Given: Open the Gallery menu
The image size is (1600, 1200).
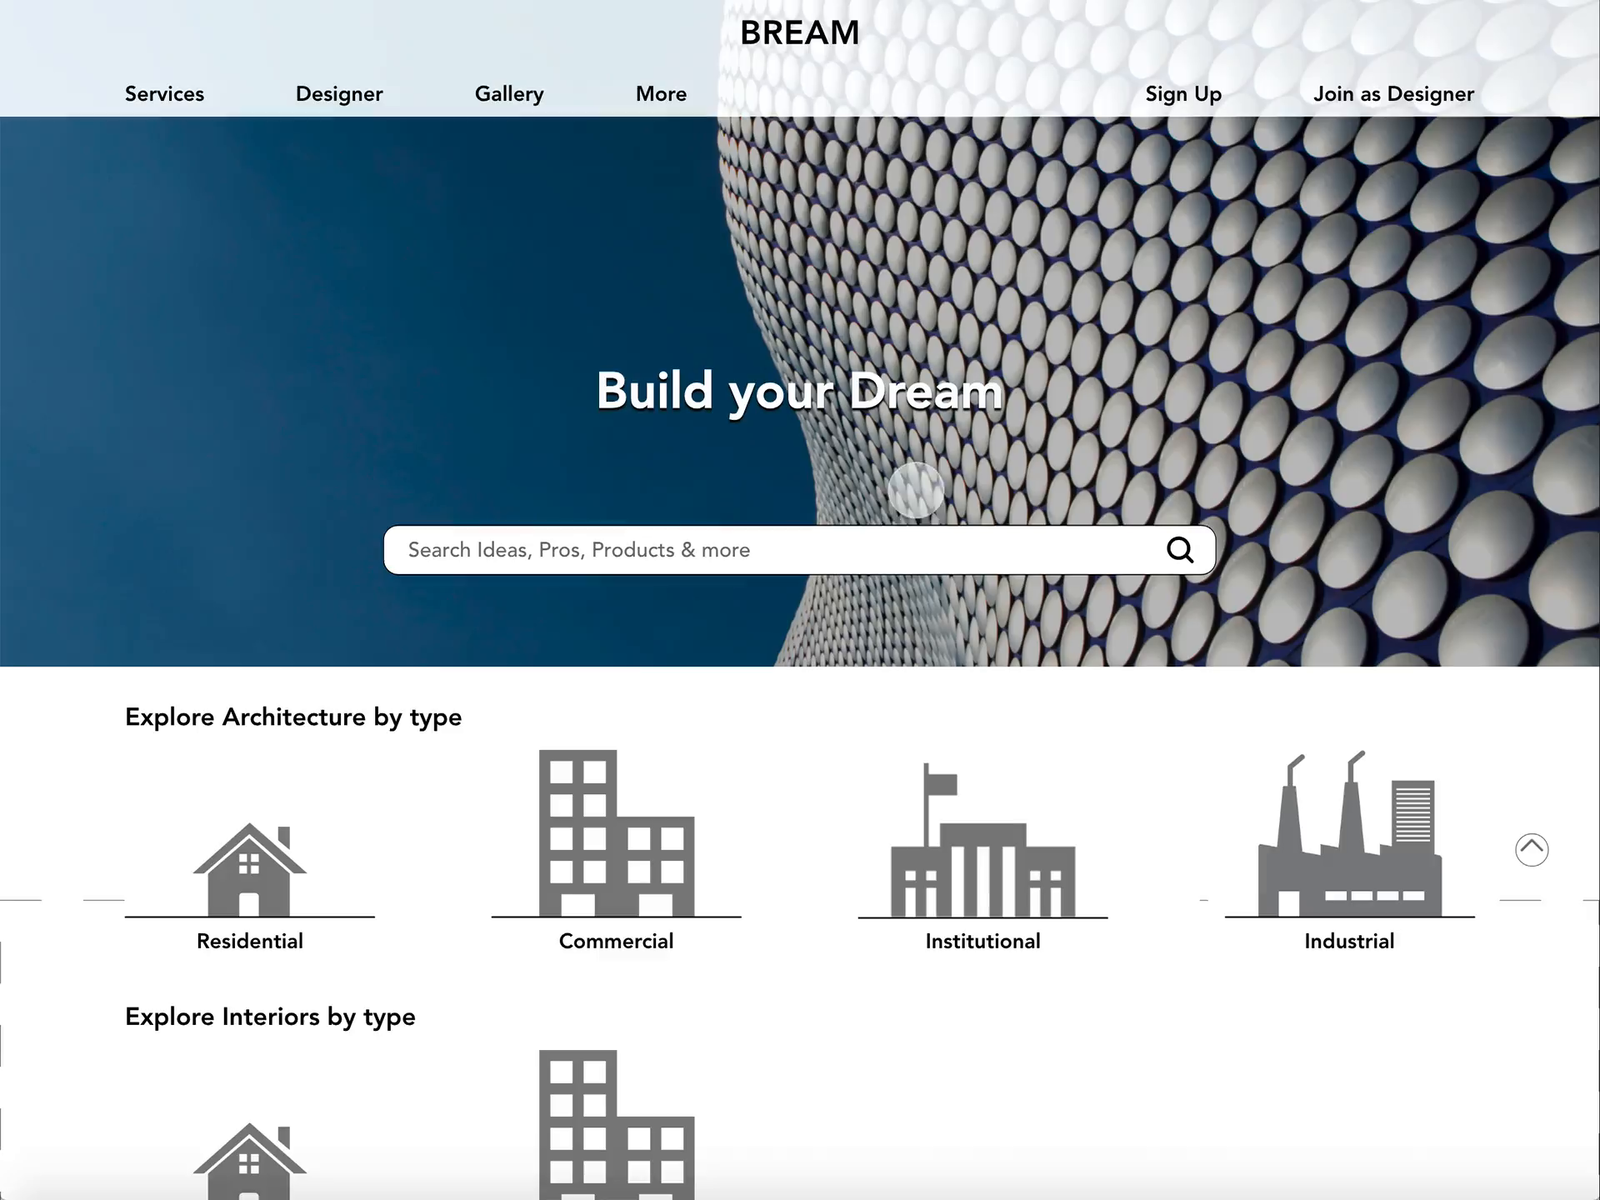Looking at the screenshot, I should pyautogui.click(x=509, y=93).
